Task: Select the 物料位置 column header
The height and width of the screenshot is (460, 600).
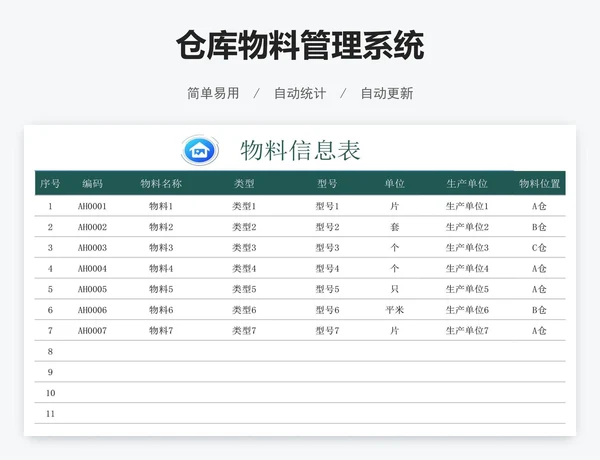Action: point(539,184)
